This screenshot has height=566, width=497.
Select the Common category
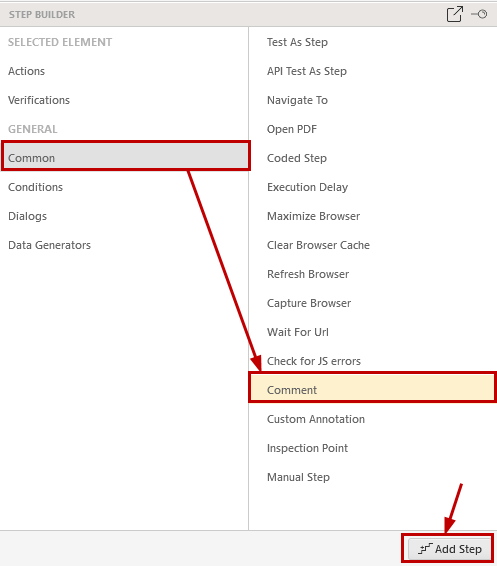(x=126, y=158)
